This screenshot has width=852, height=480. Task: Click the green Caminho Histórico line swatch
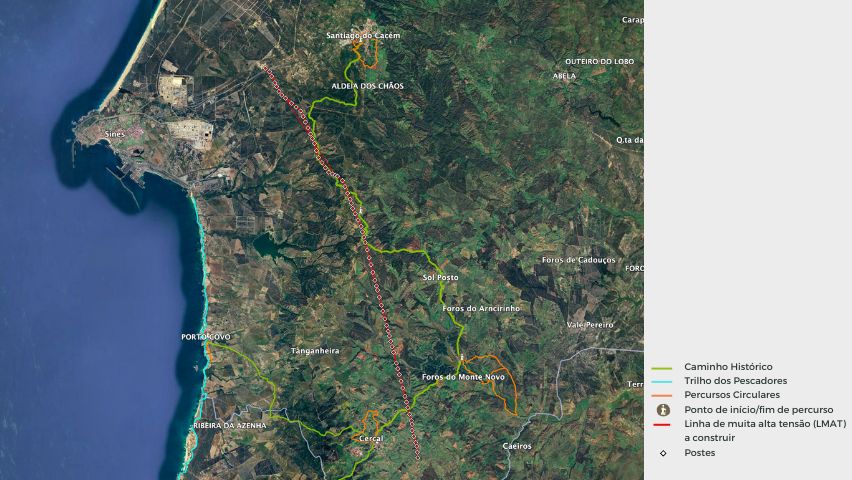click(661, 368)
